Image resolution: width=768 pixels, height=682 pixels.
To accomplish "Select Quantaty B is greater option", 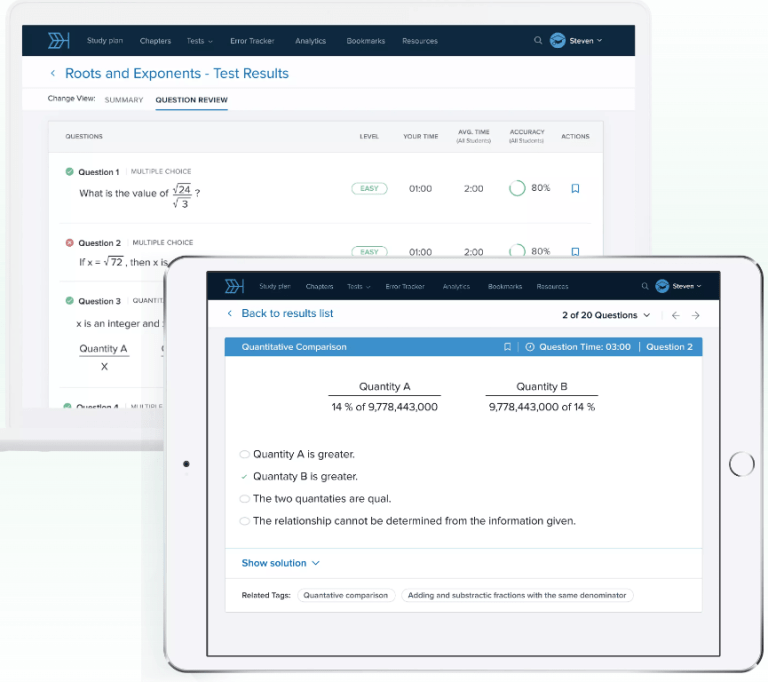I will tap(244, 476).
